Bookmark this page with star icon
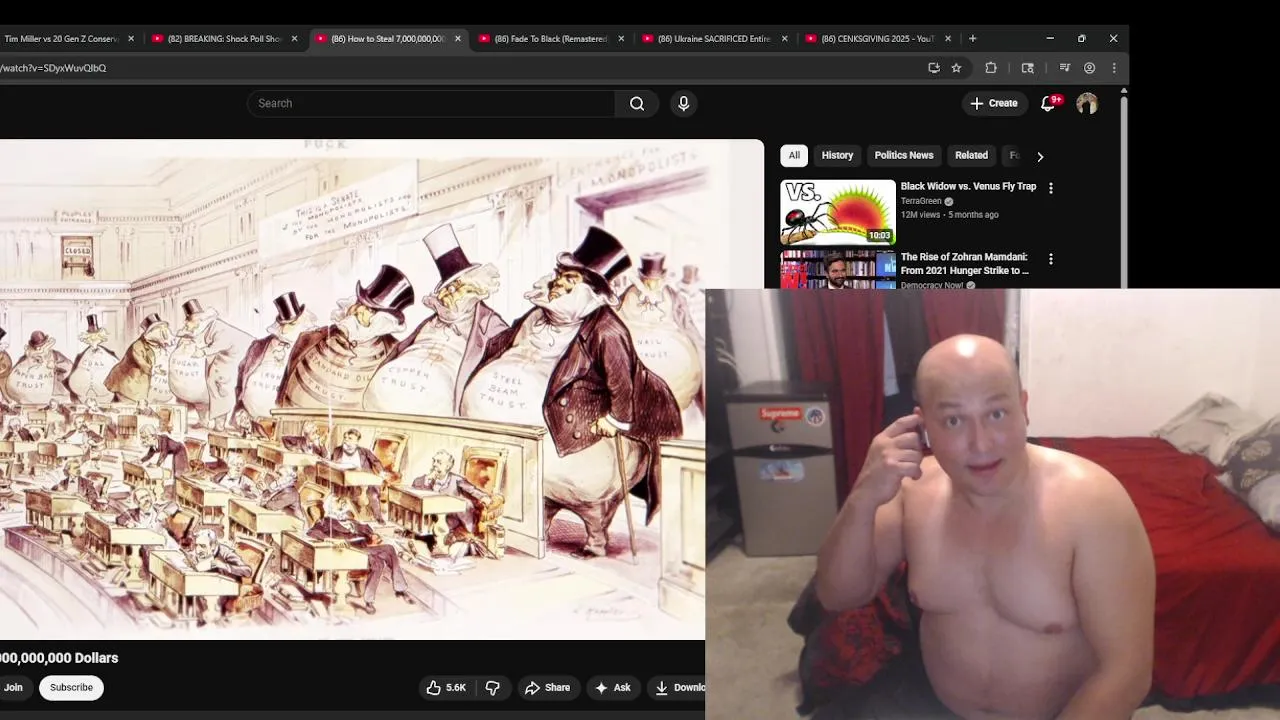 pyautogui.click(x=956, y=68)
